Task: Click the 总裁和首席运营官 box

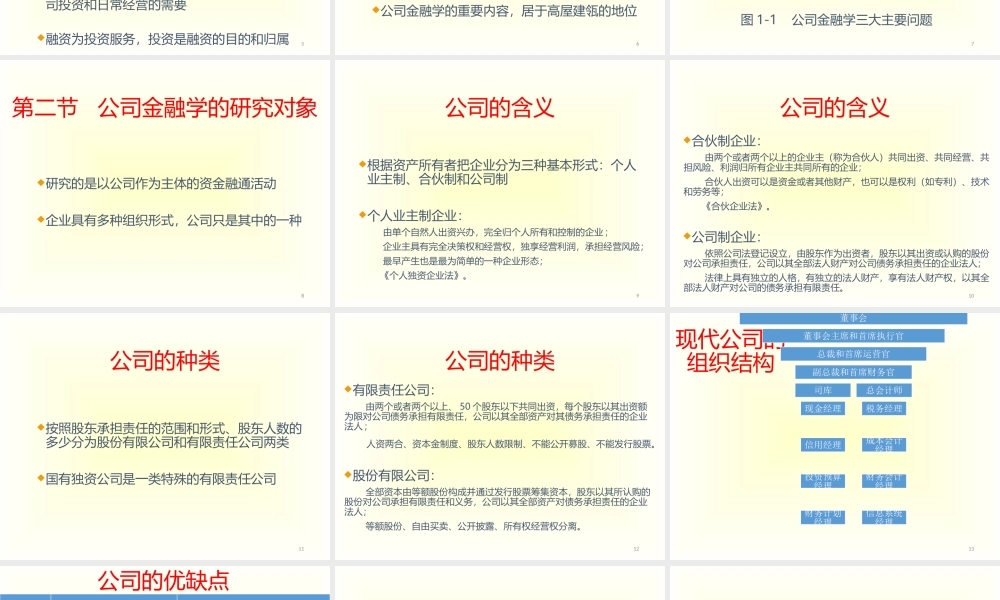Action: pyautogui.click(x=855, y=353)
